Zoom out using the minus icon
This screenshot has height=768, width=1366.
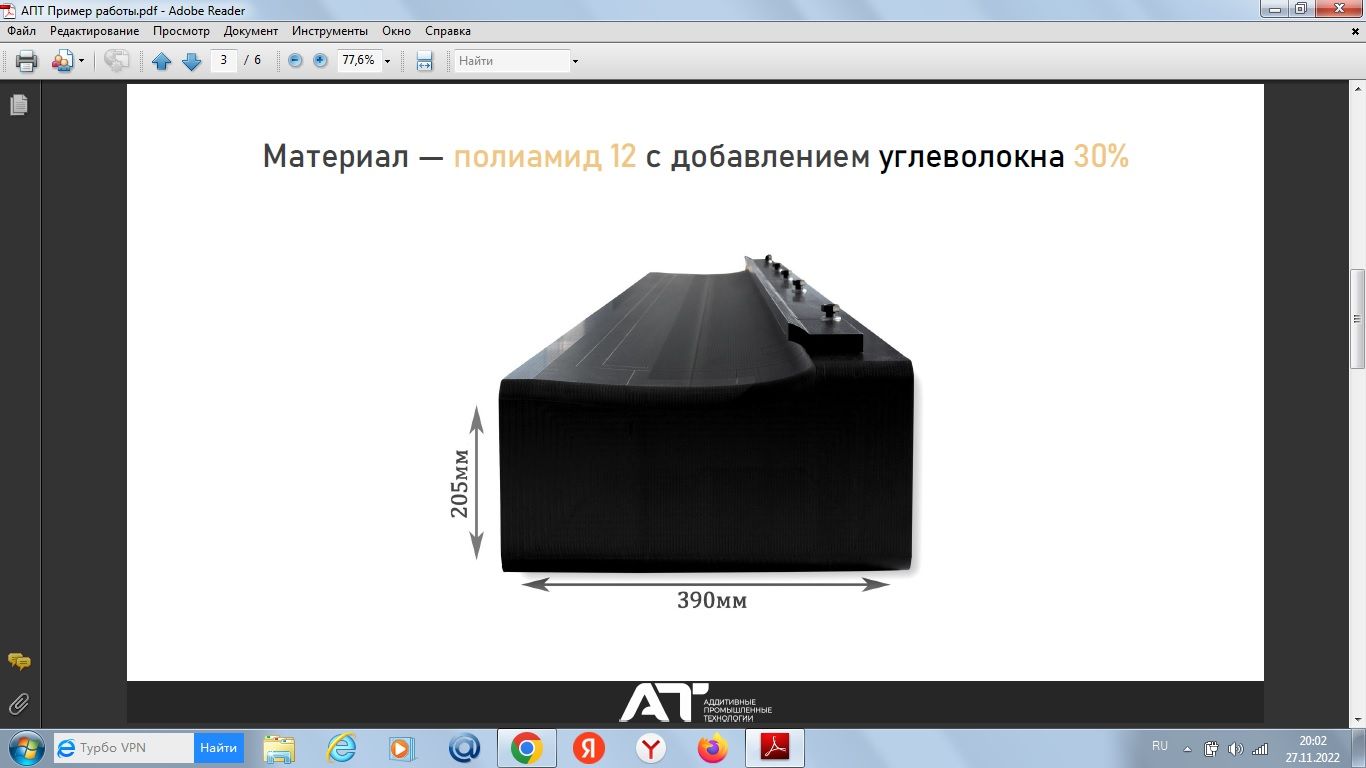point(294,60)
